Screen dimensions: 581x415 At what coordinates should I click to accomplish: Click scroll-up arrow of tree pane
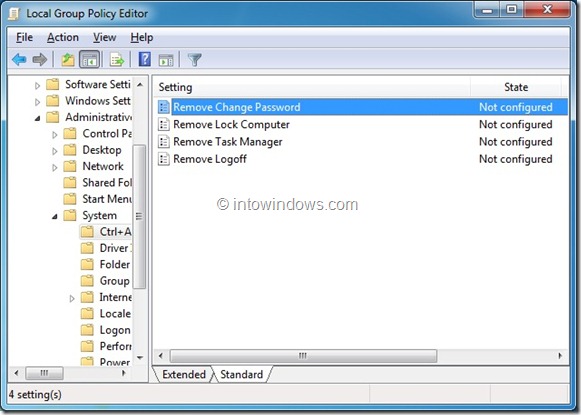point(140,85)
